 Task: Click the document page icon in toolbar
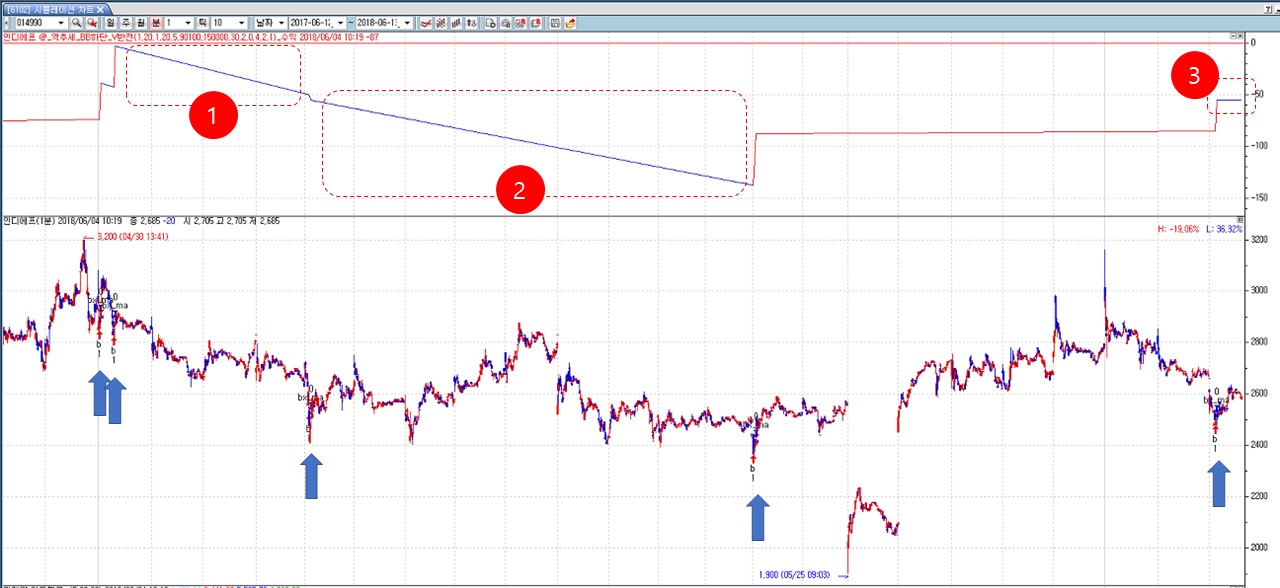pos(491,22)
